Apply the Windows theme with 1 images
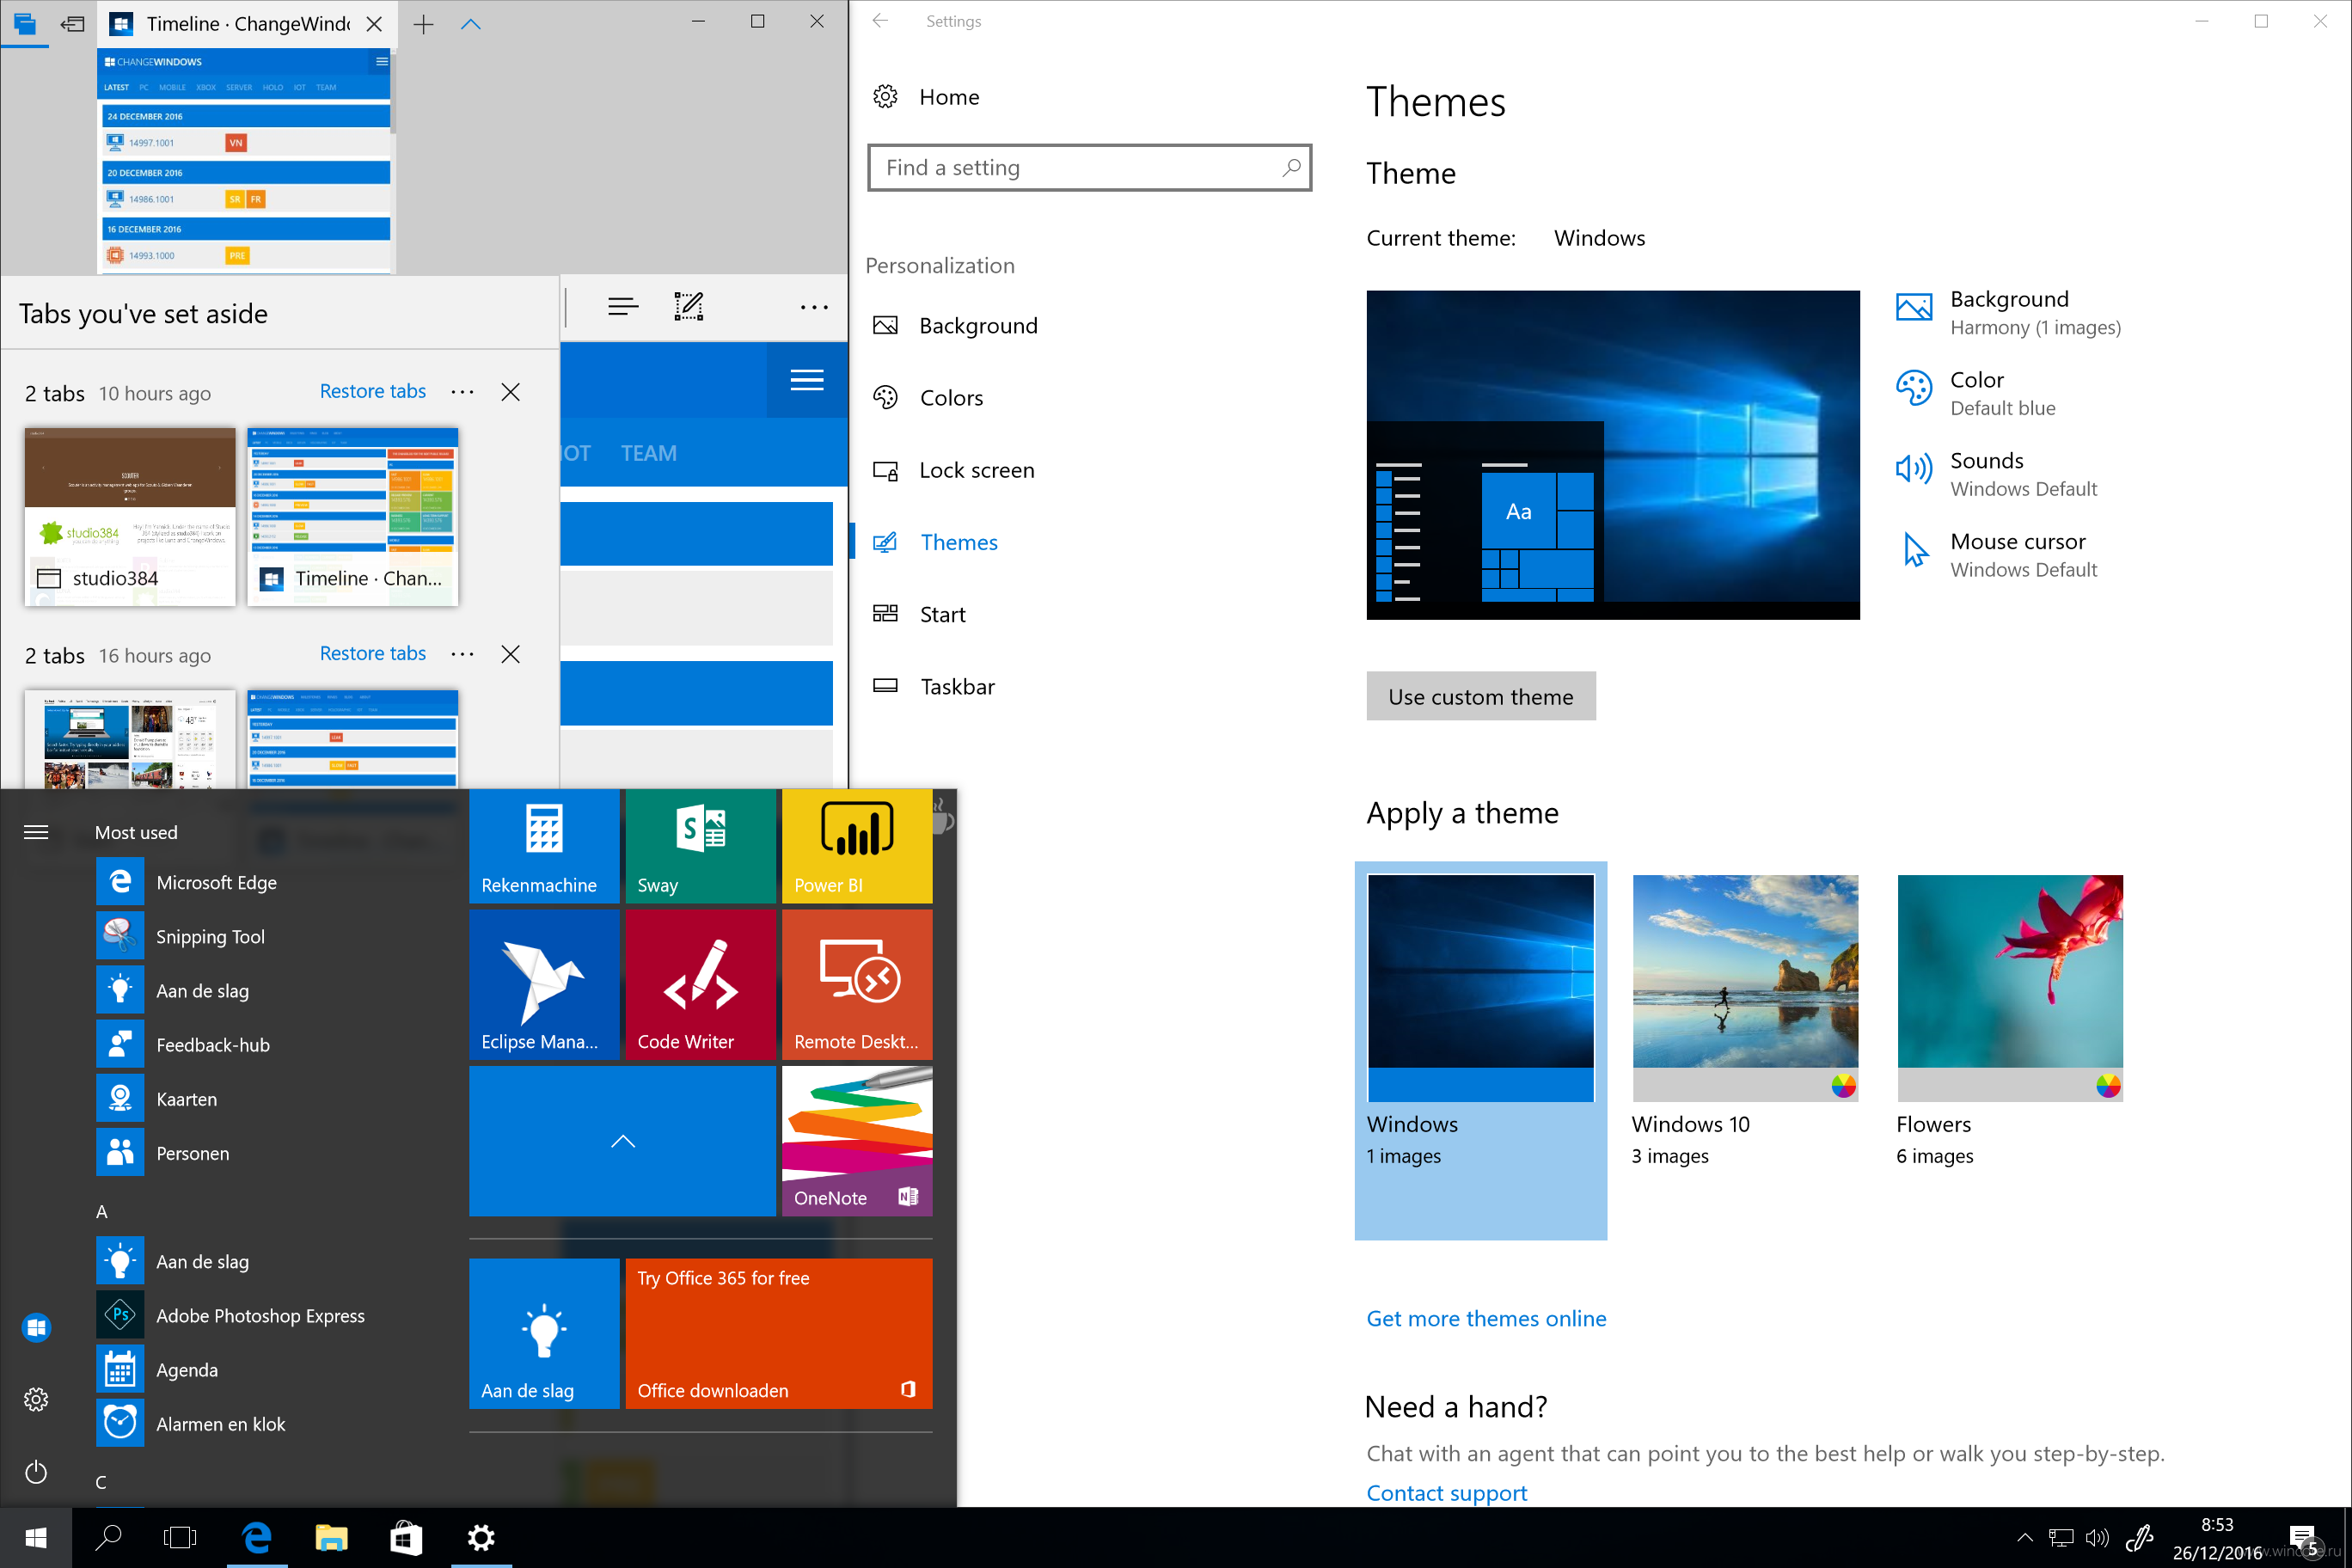The image size is (2352, 1568). (1481, 1050)
